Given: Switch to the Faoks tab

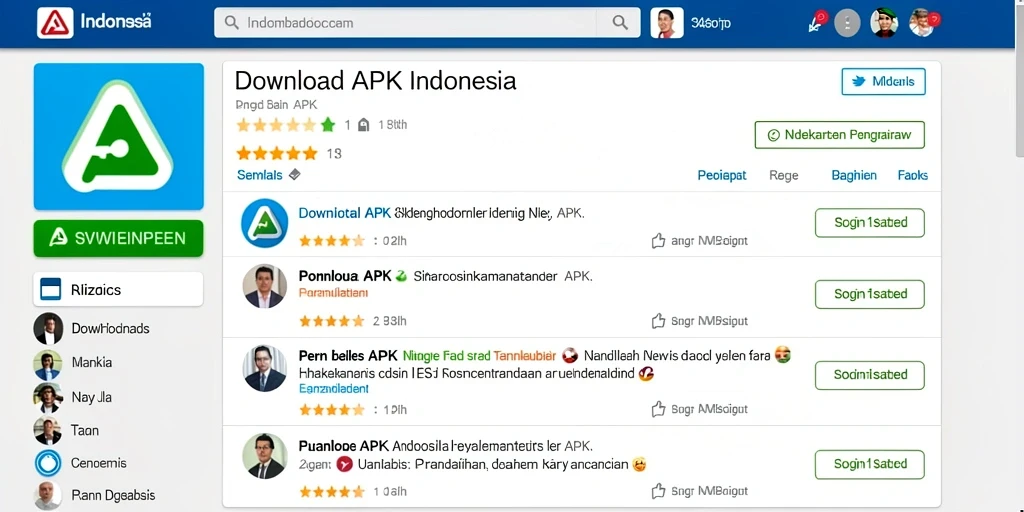Looking at the screenshot, I should 913,175.
